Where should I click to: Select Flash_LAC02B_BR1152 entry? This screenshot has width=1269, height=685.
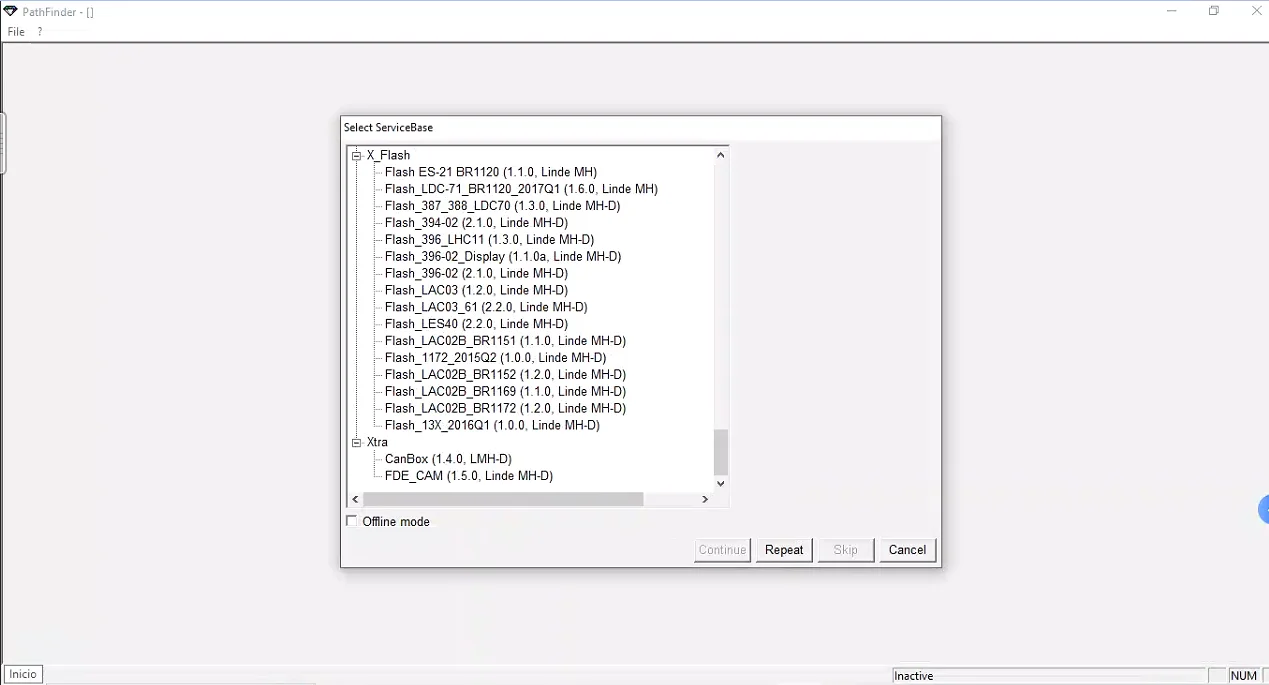pyautogui.click(x=505, y=375)
